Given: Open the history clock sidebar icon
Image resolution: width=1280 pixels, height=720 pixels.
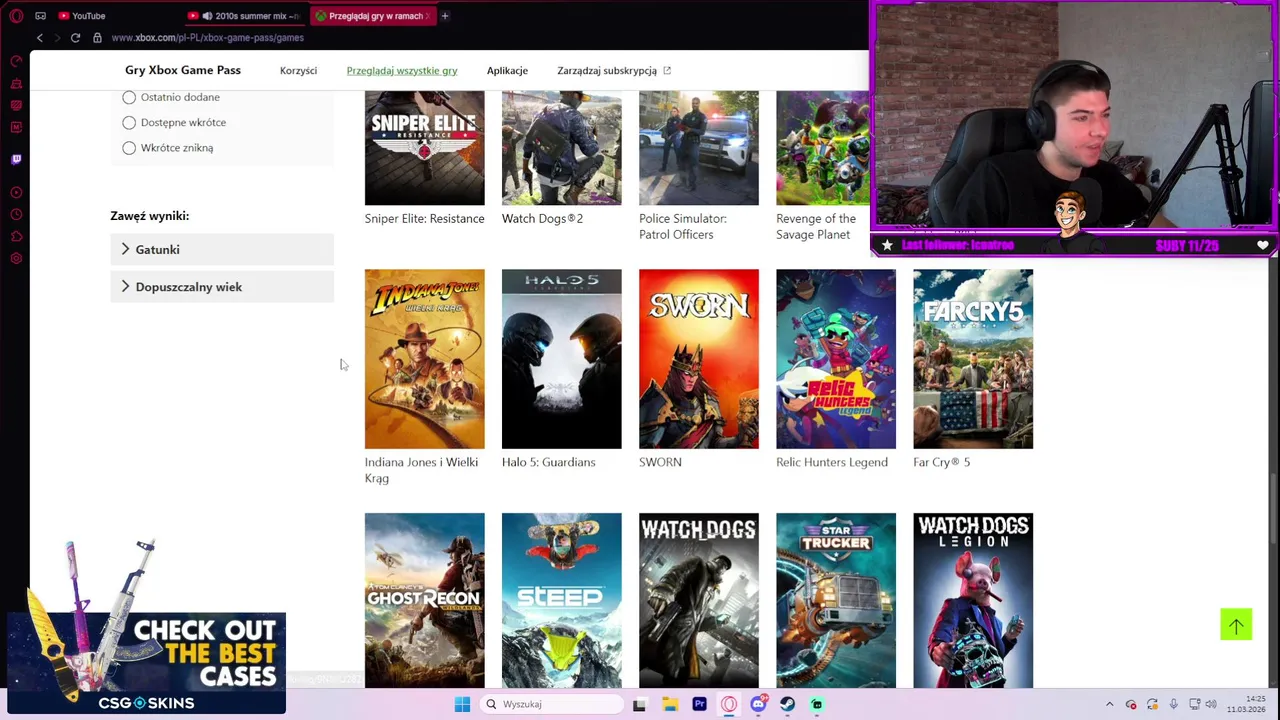Looking at the screenshot, I should coord(16,215).
